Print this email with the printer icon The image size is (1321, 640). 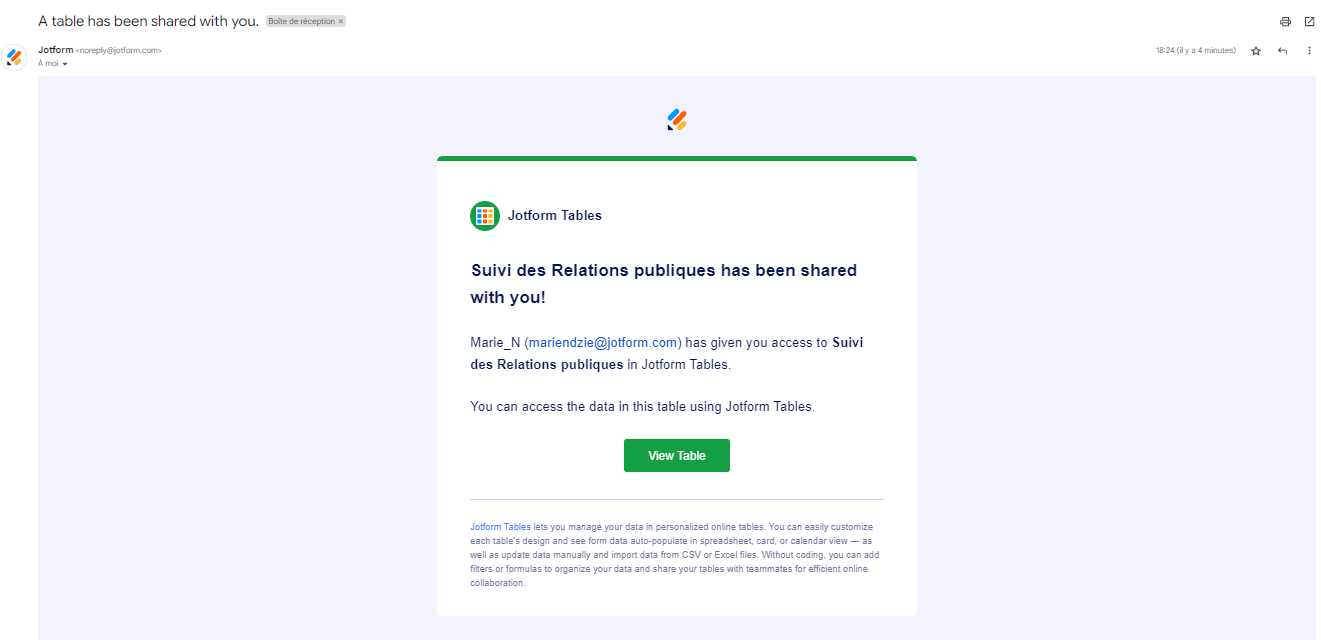click(1285, 22)
